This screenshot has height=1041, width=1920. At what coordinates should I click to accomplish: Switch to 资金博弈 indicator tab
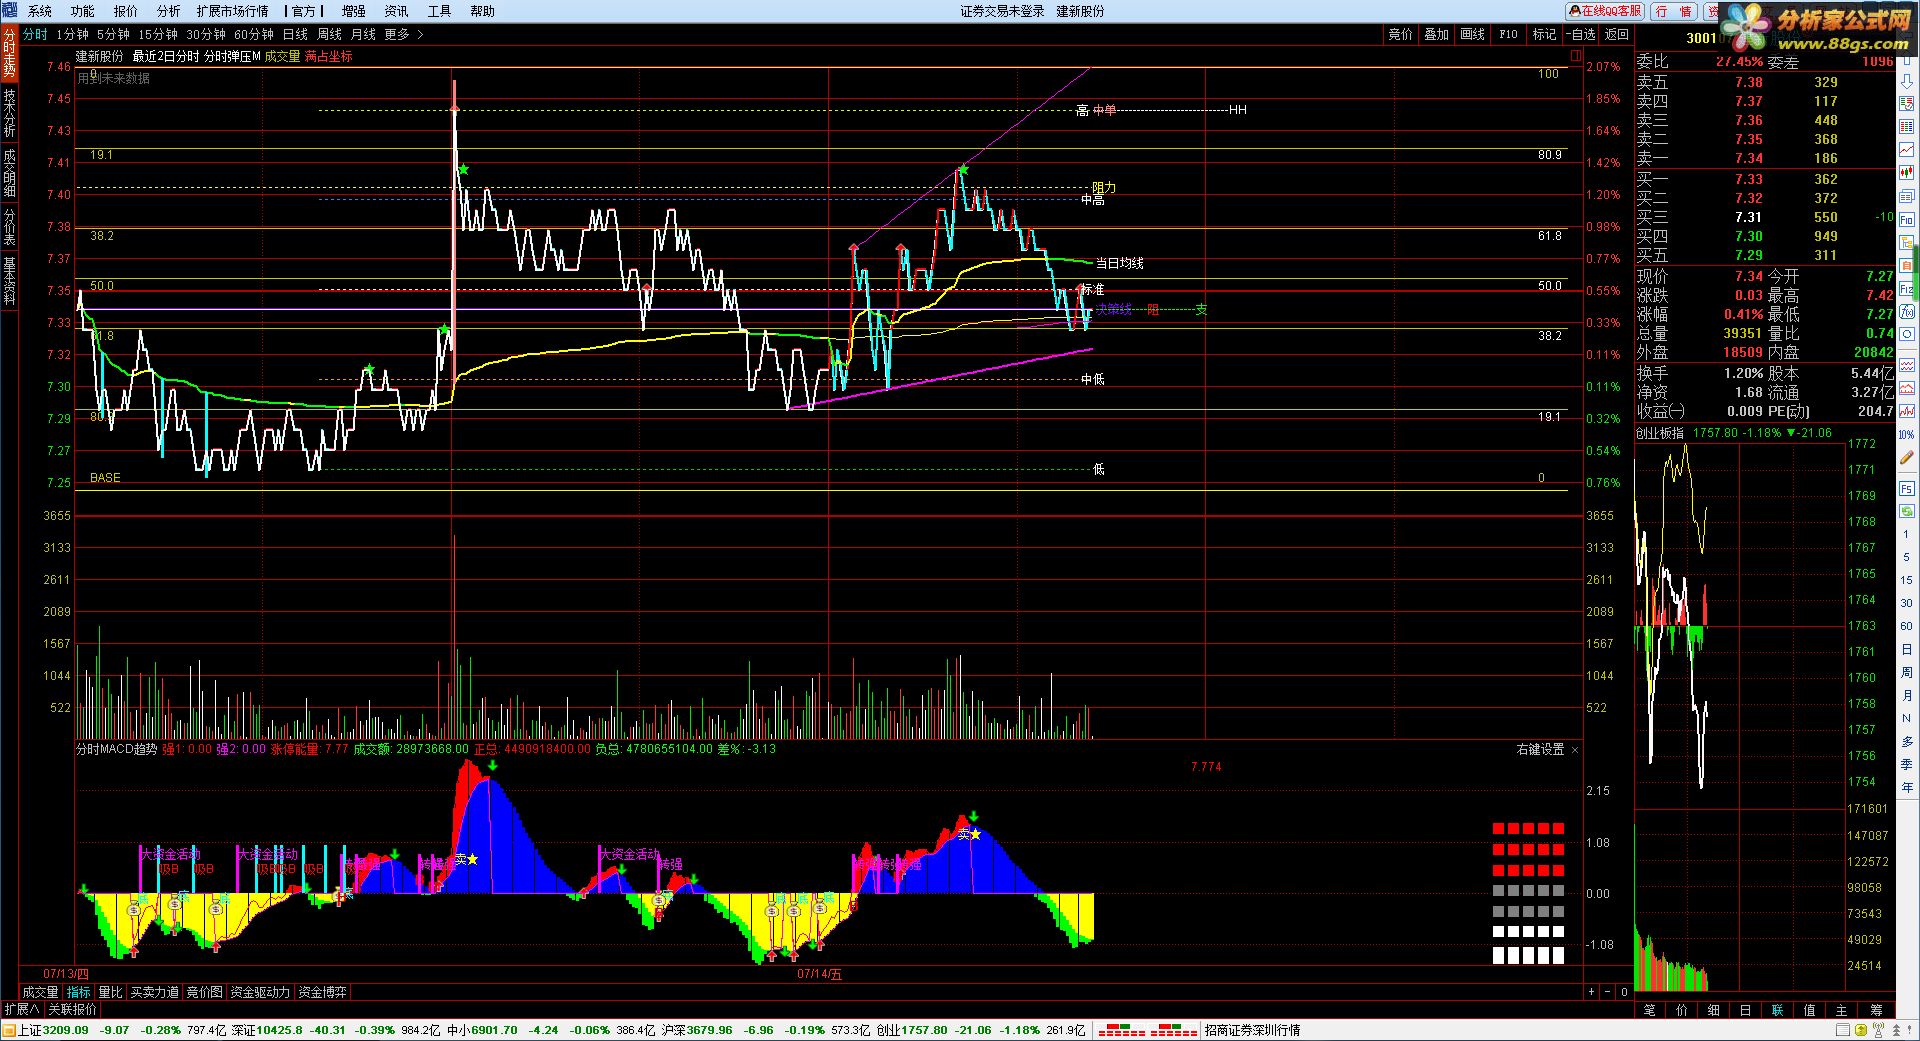click(x=322, y=992)
